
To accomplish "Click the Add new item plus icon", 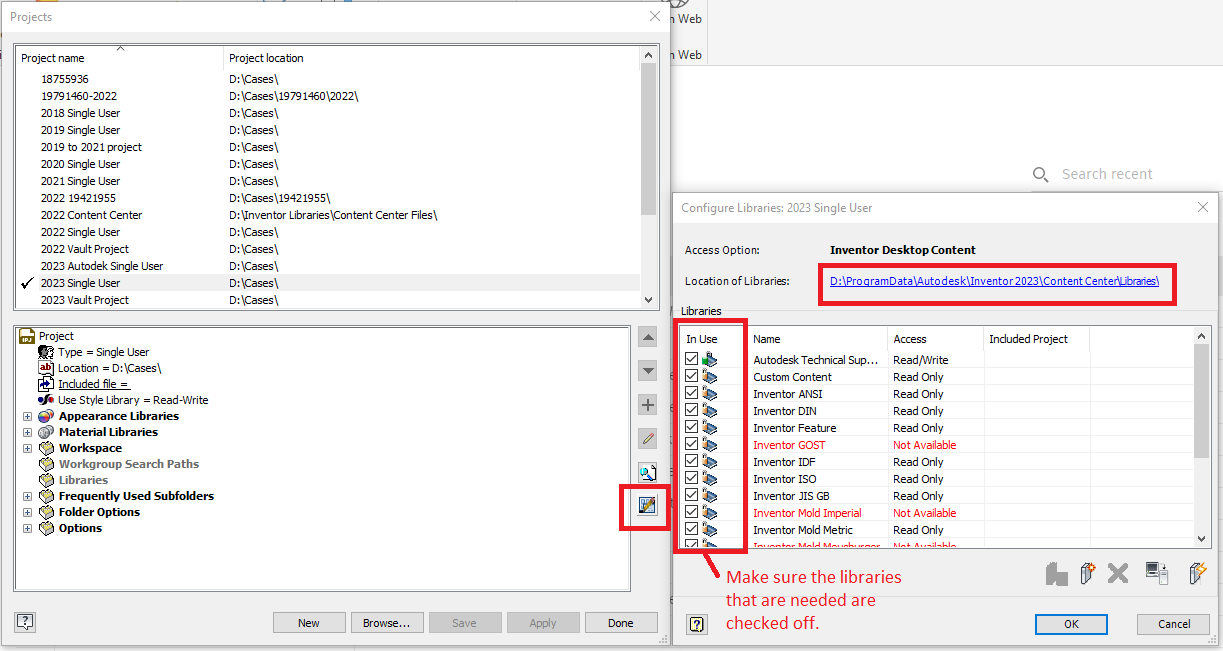I will pyautogui.click(x=647, y=404).
